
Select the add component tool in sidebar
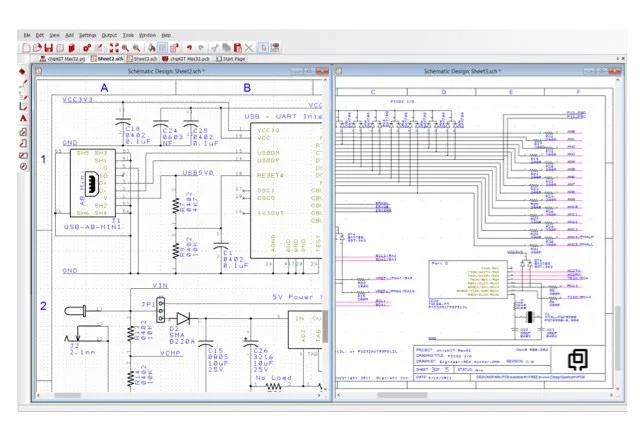23,71
